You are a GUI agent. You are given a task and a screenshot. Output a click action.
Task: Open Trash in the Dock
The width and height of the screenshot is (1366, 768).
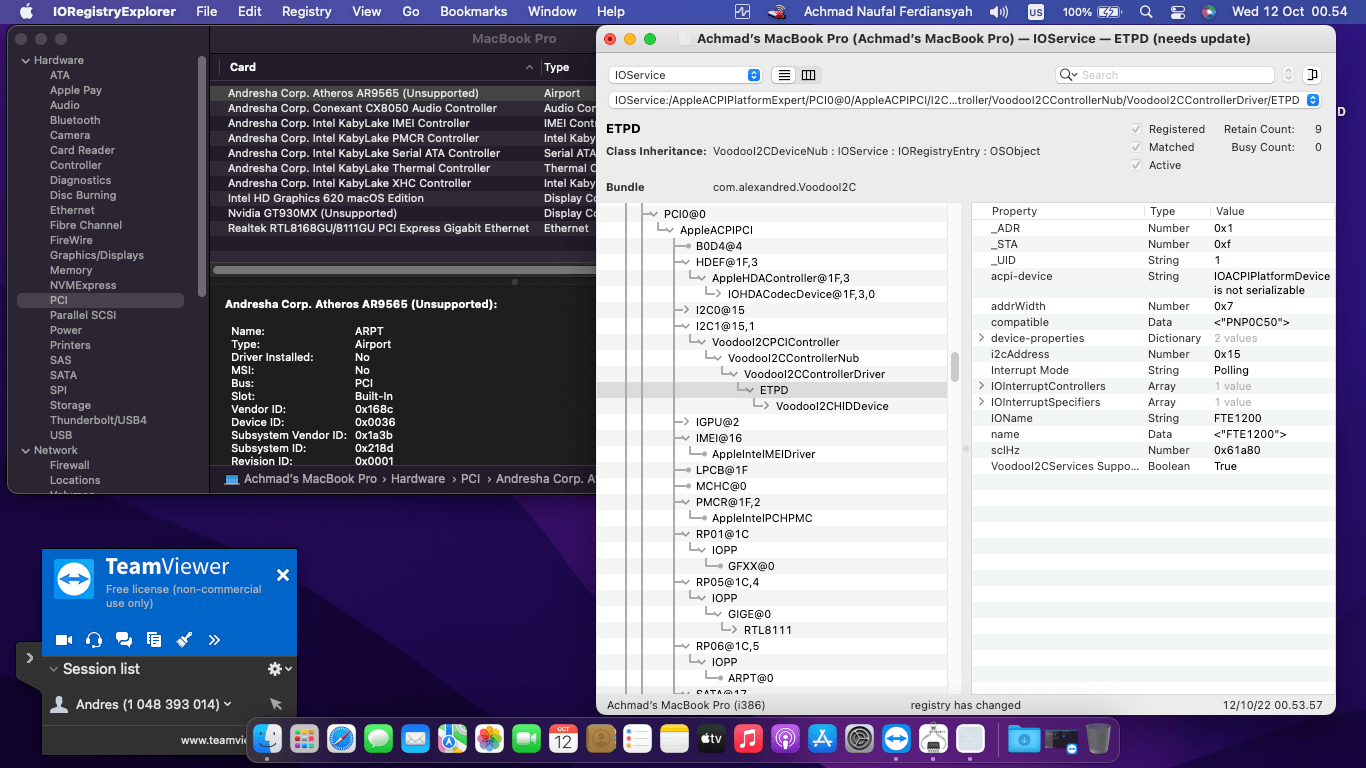point(1098,739)
